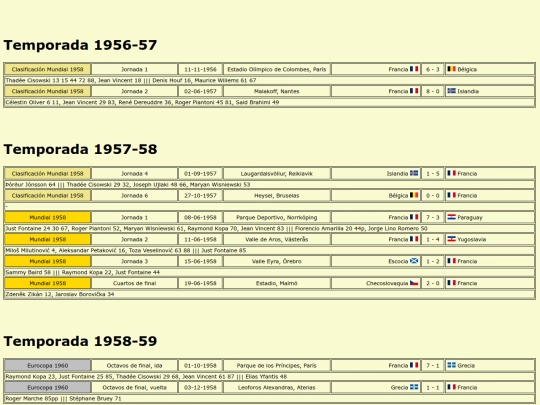
Task: Click the team name Yugoslavia
Action: point(471,239)
